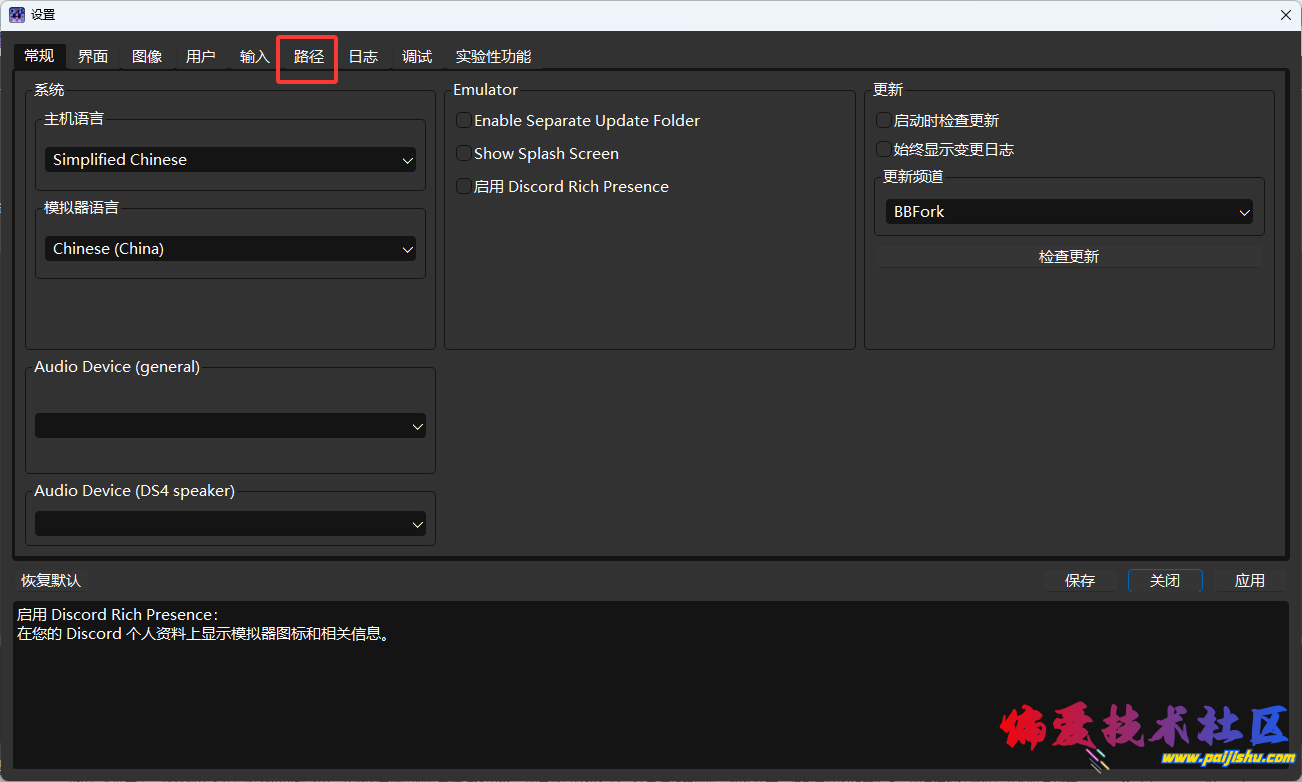Open the Audio Device (DS4 speaker) dropdown

(x=230, y=524)
